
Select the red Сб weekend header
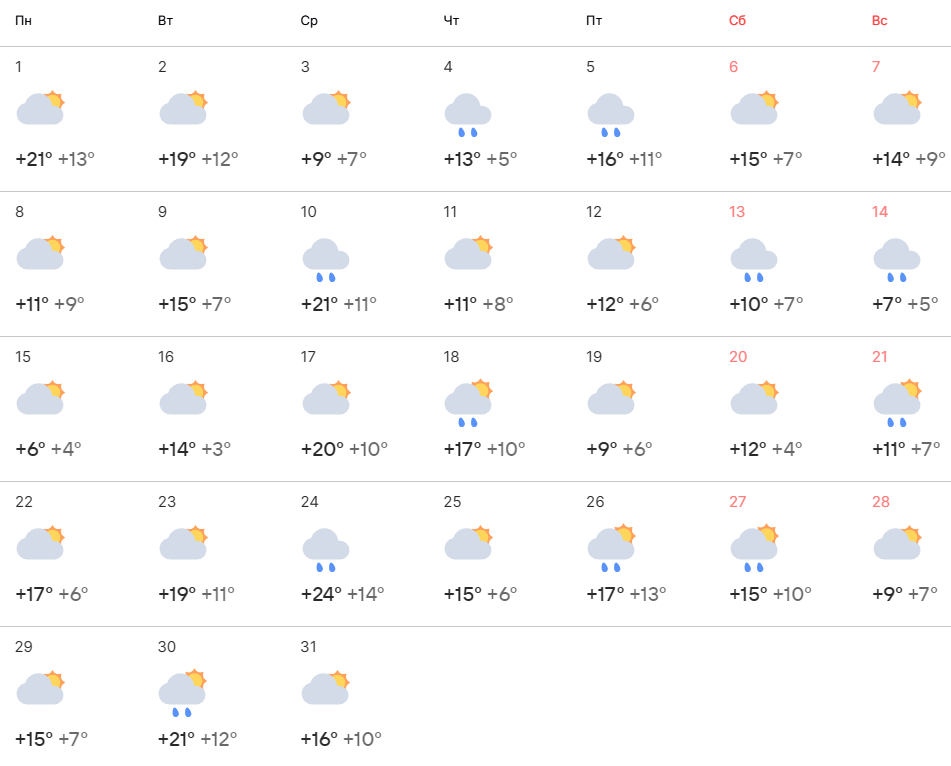738,21
